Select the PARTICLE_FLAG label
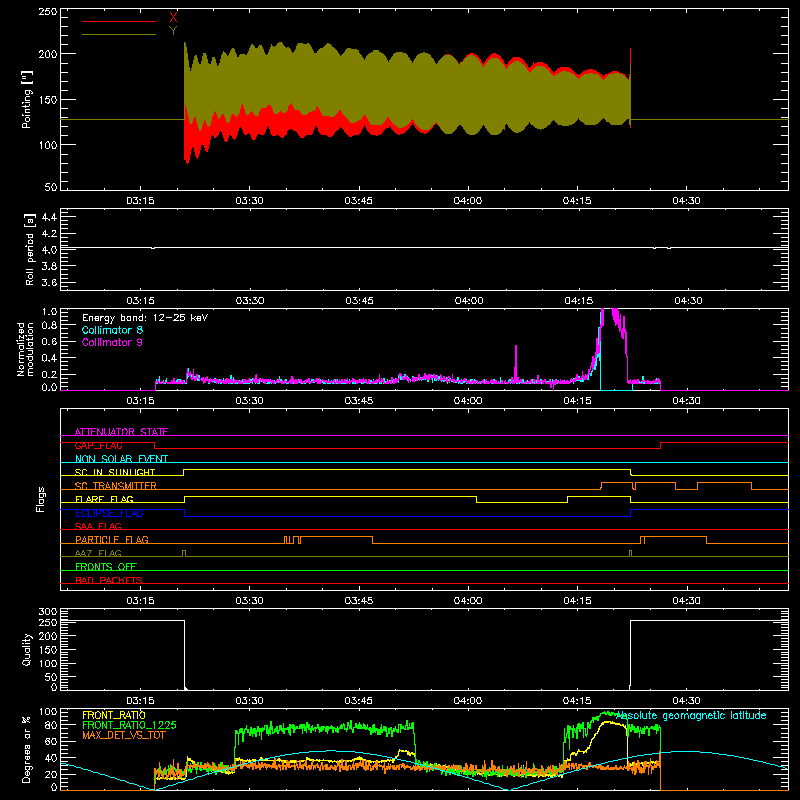The image size is (800, 800). tap(112, 539)
